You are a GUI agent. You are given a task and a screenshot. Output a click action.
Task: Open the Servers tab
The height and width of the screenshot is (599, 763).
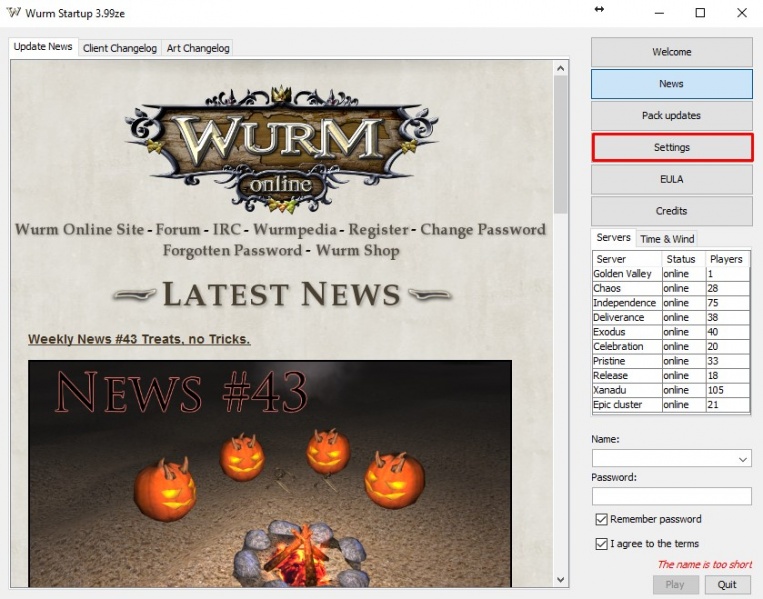(613, 237)
